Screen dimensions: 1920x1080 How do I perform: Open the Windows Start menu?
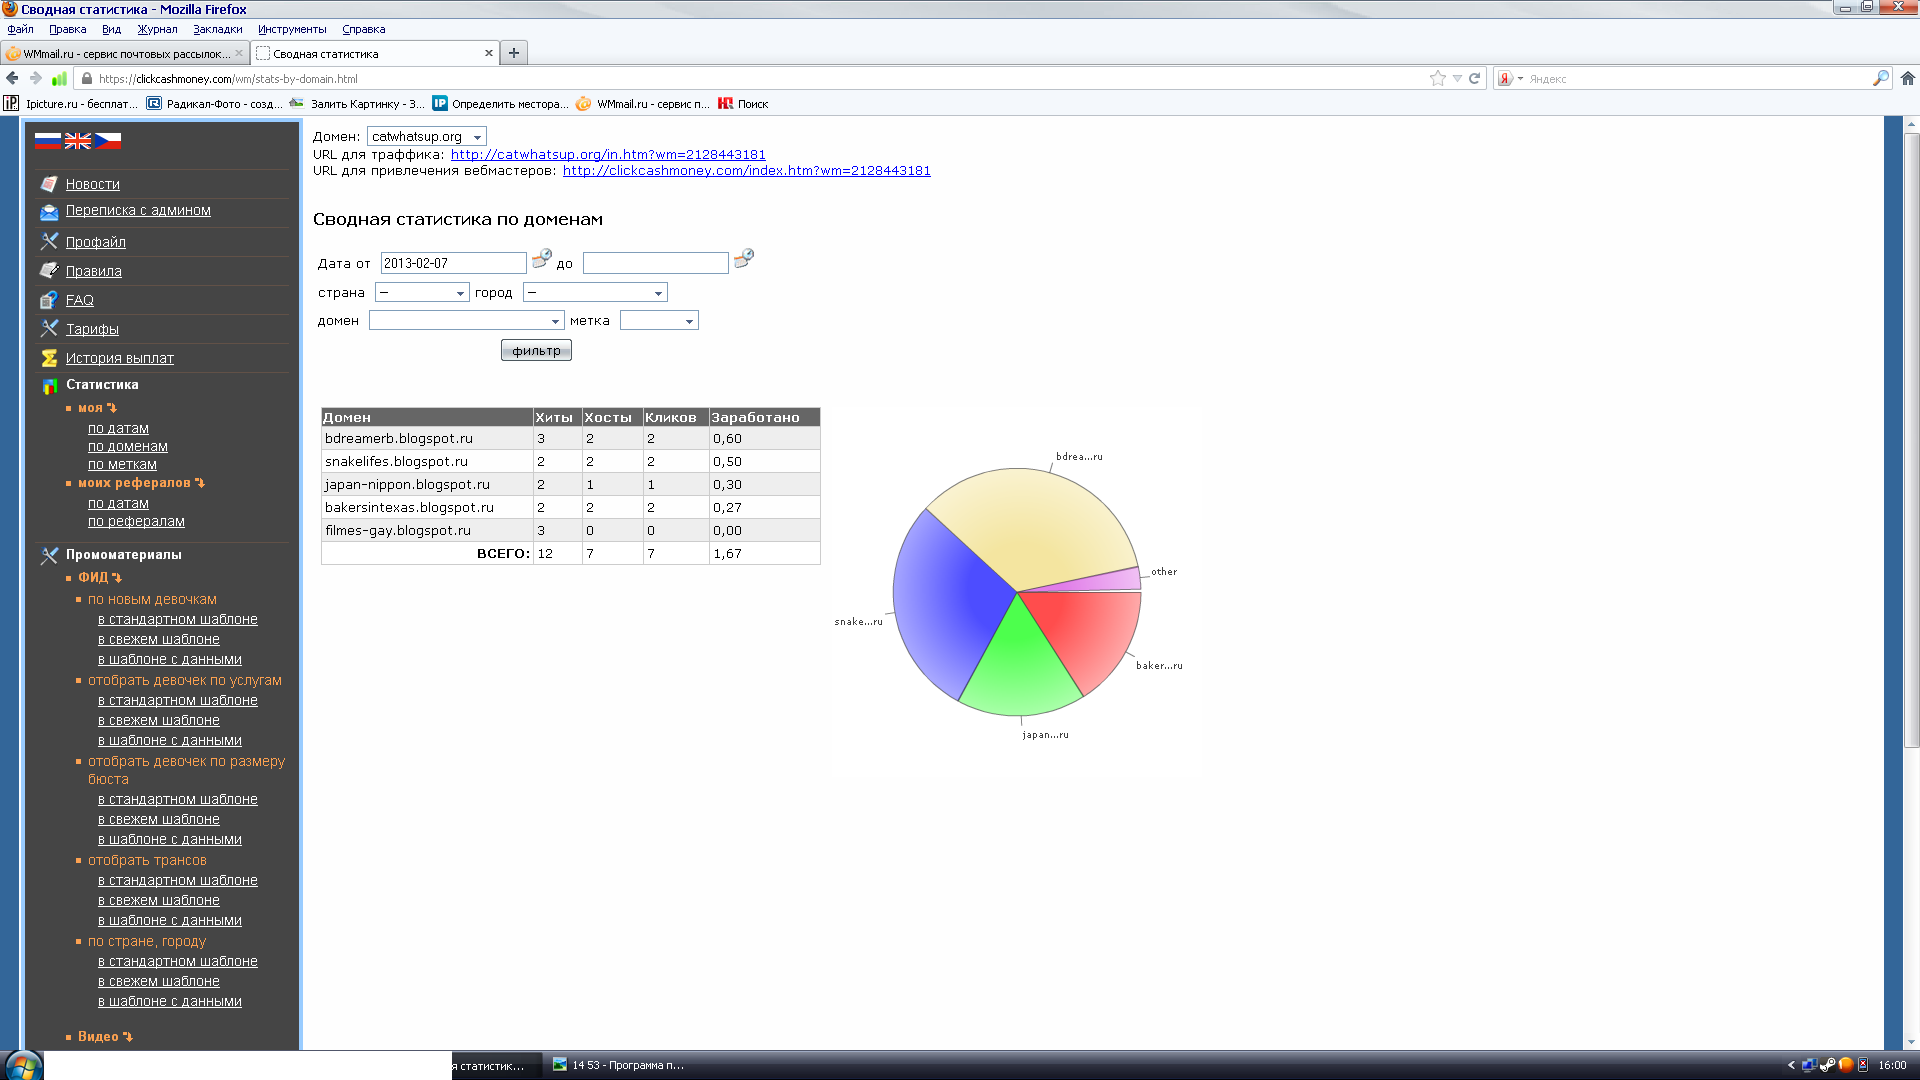22,1065
